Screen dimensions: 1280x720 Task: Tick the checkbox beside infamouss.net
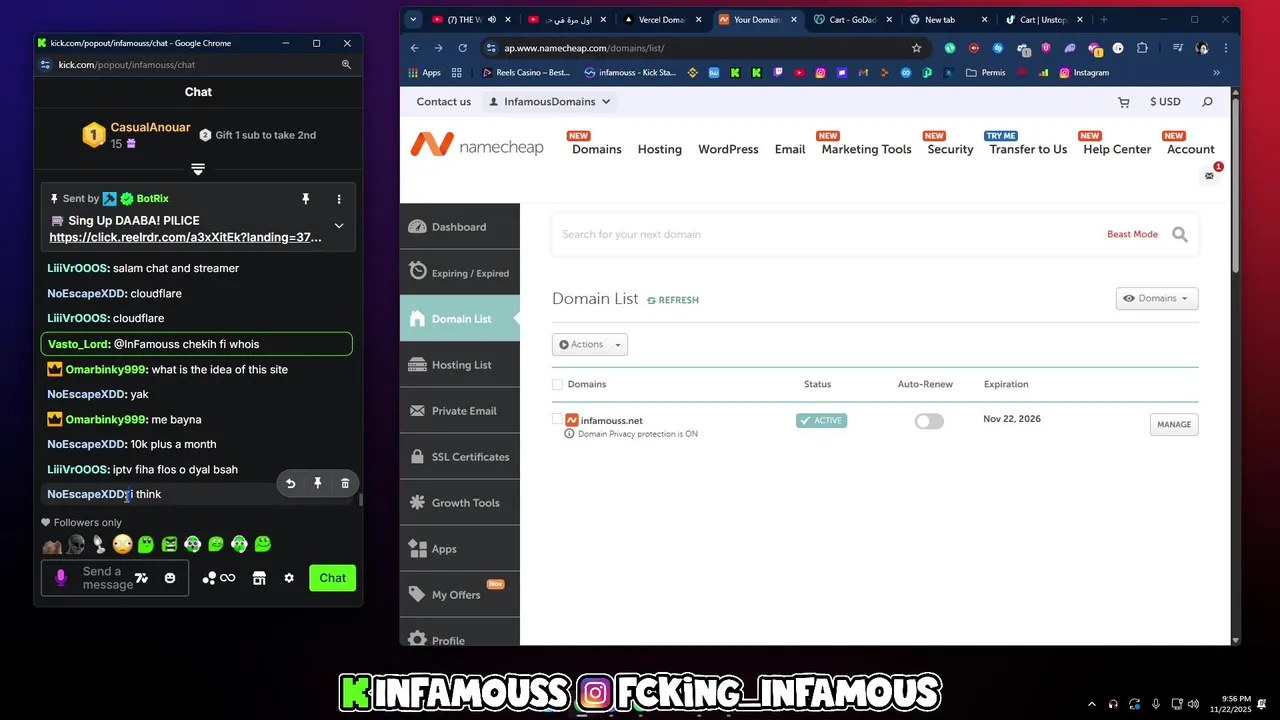[x=557, y=420]
